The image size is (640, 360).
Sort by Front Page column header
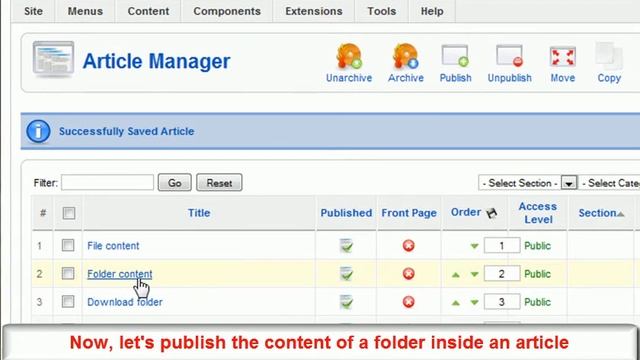pyautogui.click(x=409, y=213)
